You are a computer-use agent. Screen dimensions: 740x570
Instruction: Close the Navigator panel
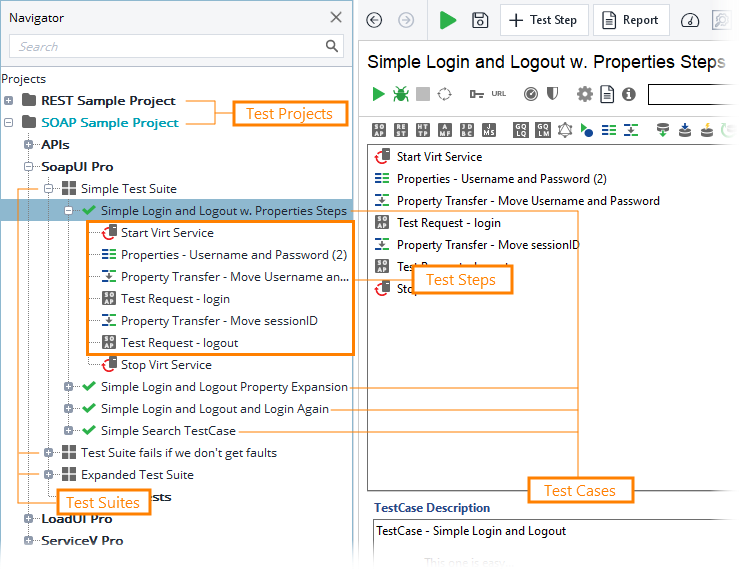336,17
